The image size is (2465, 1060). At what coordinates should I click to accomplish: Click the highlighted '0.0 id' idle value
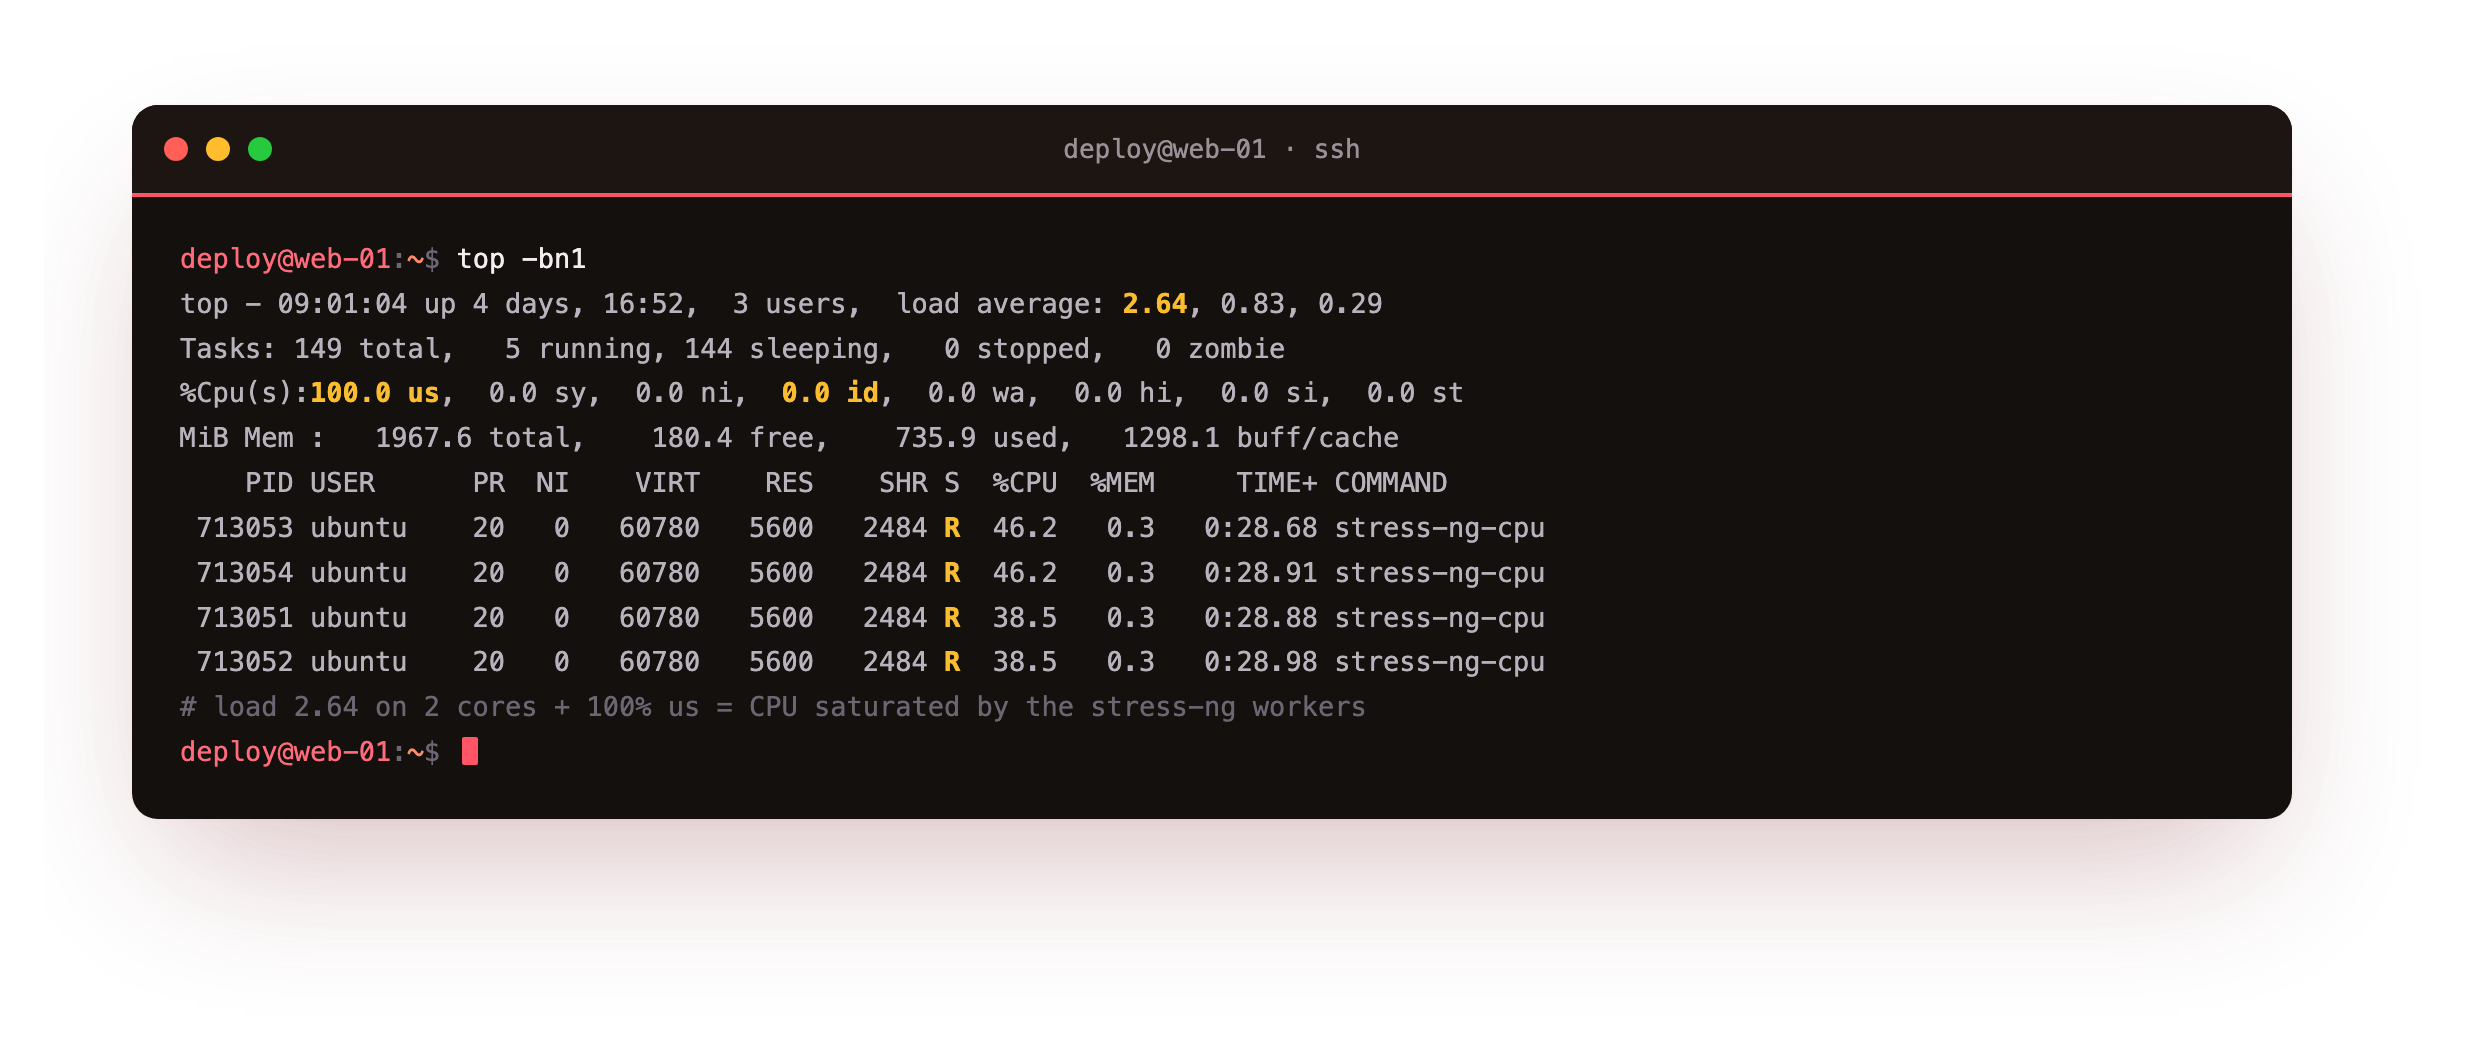pyautogui.click(x=830, y=393)
